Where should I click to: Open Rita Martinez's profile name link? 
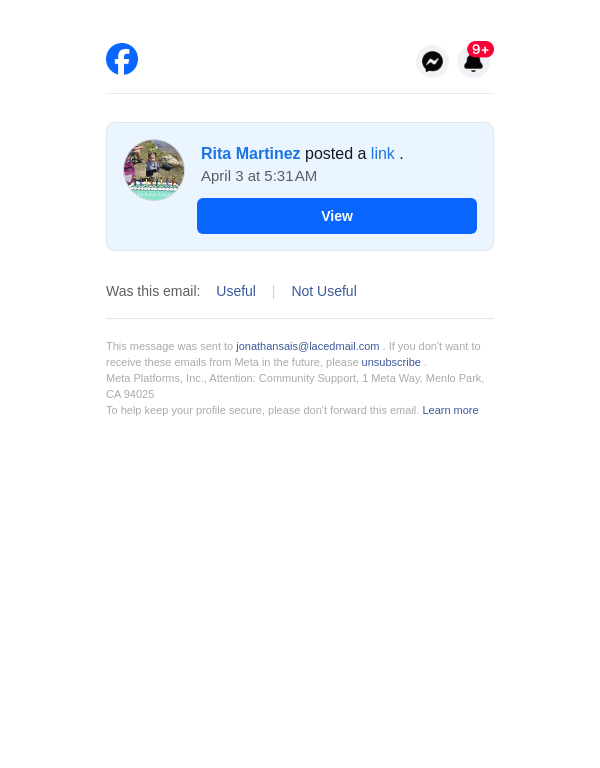click(x=250, y=153)
